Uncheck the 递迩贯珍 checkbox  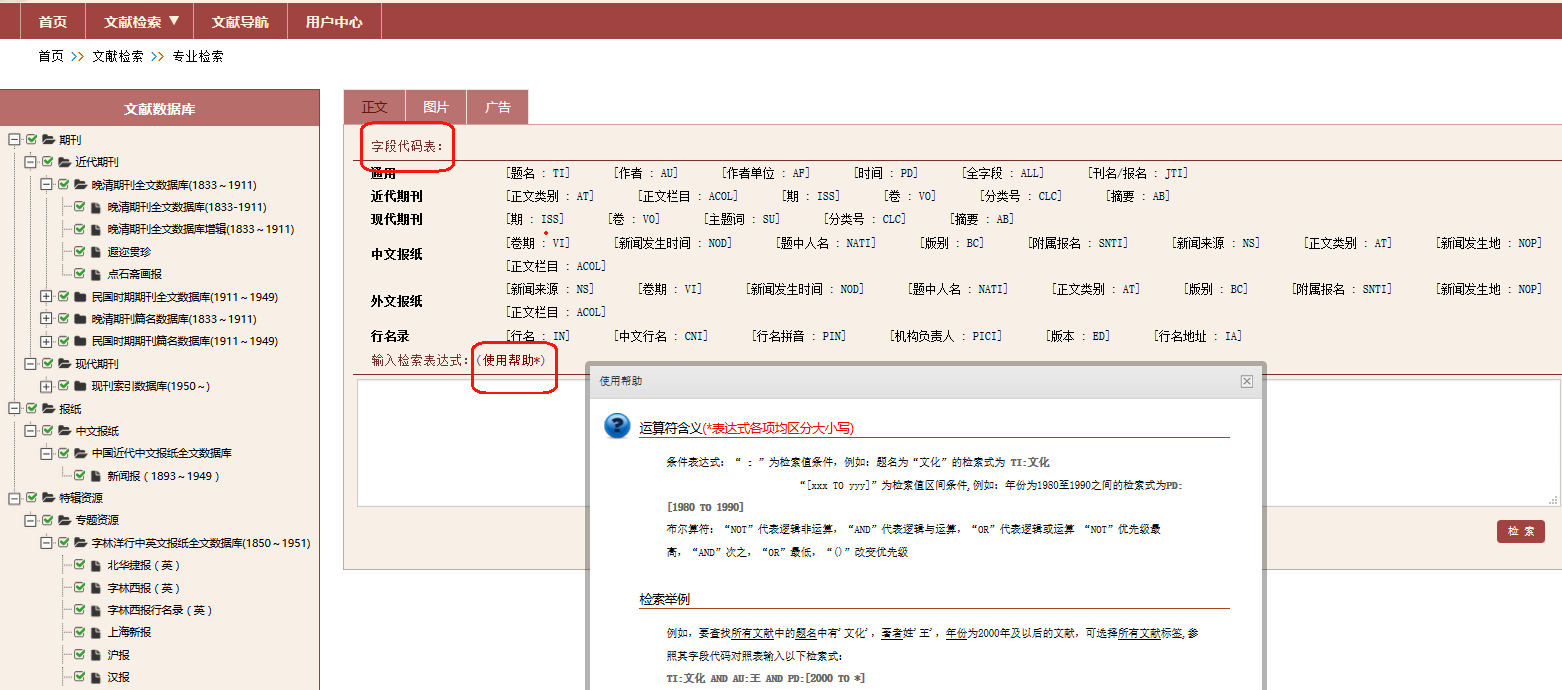point(80,252)
